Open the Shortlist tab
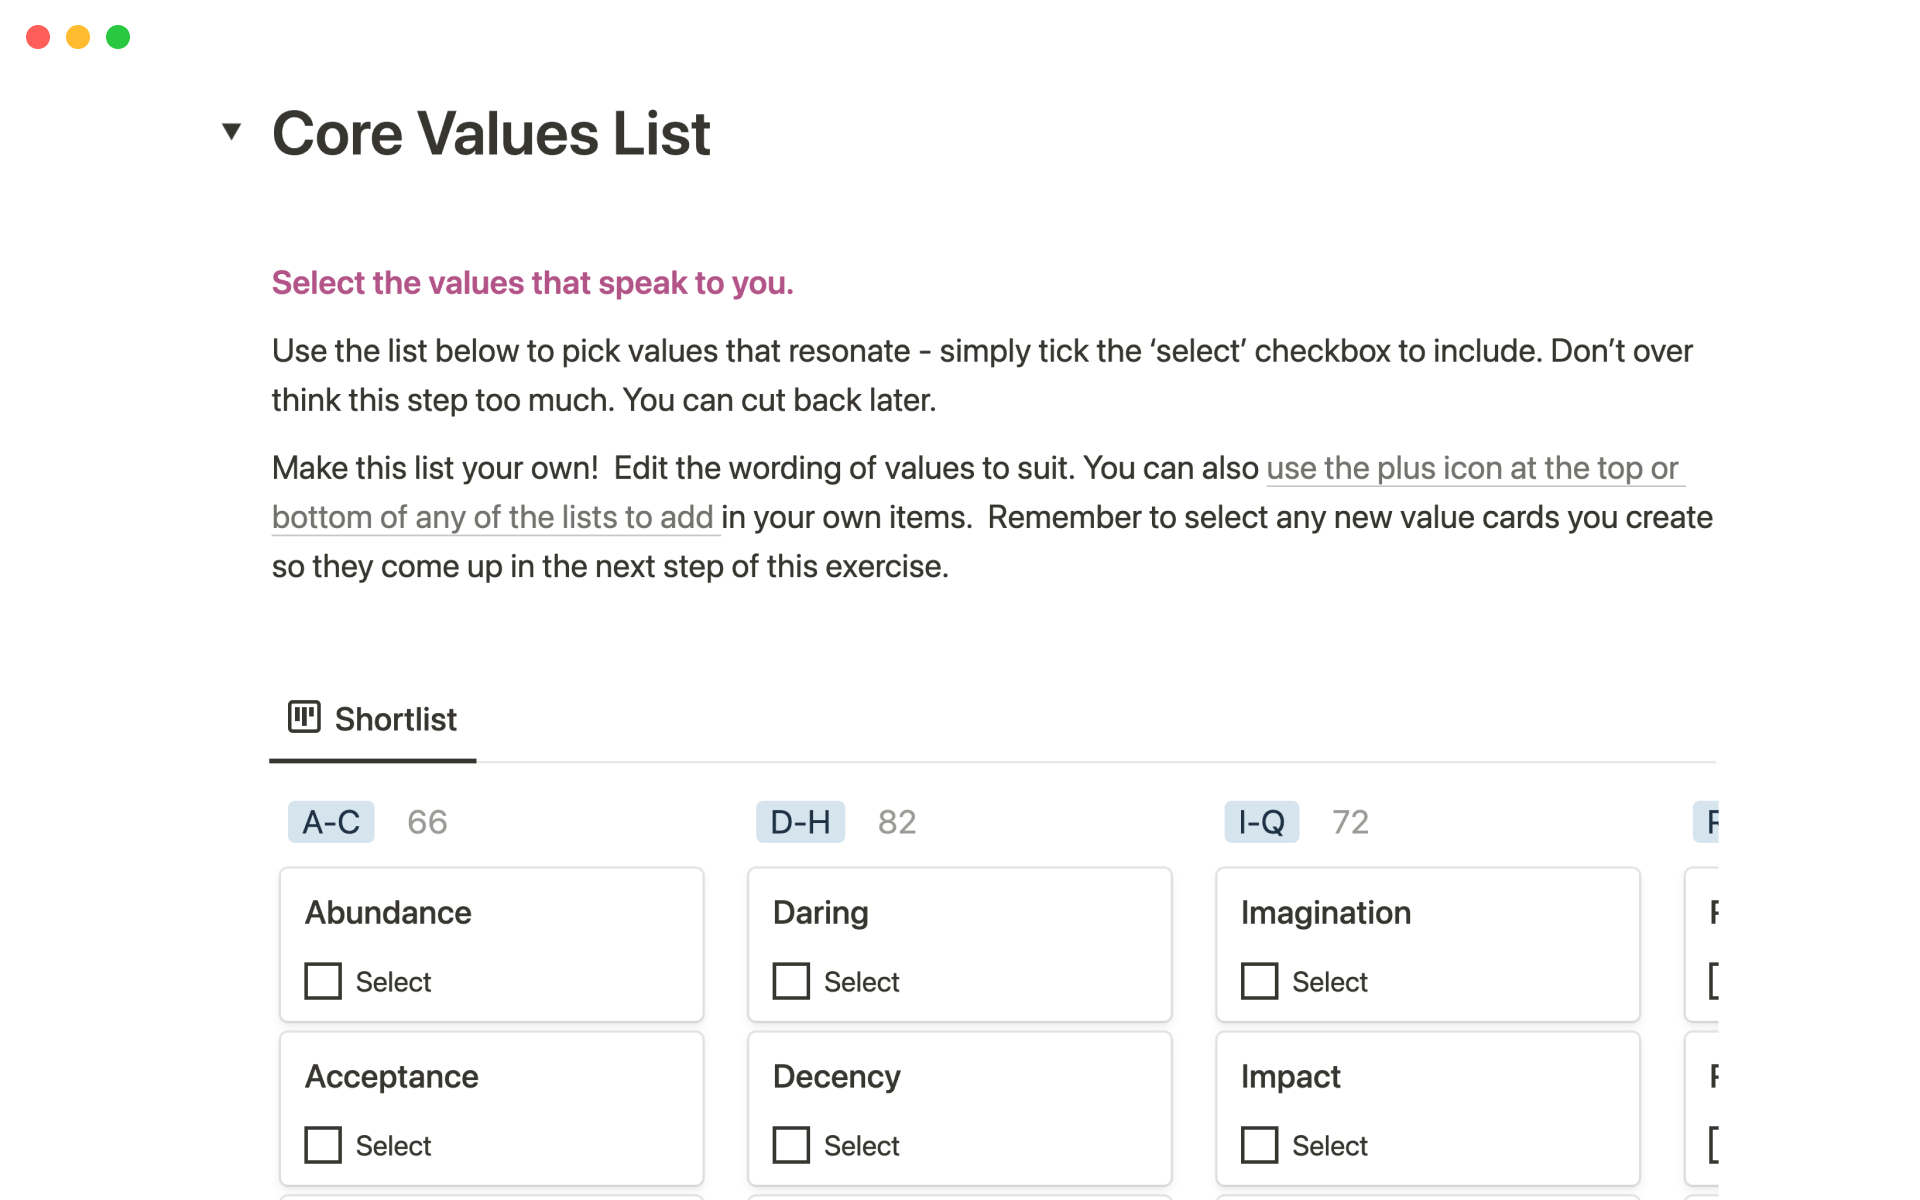 coord(395,719)
